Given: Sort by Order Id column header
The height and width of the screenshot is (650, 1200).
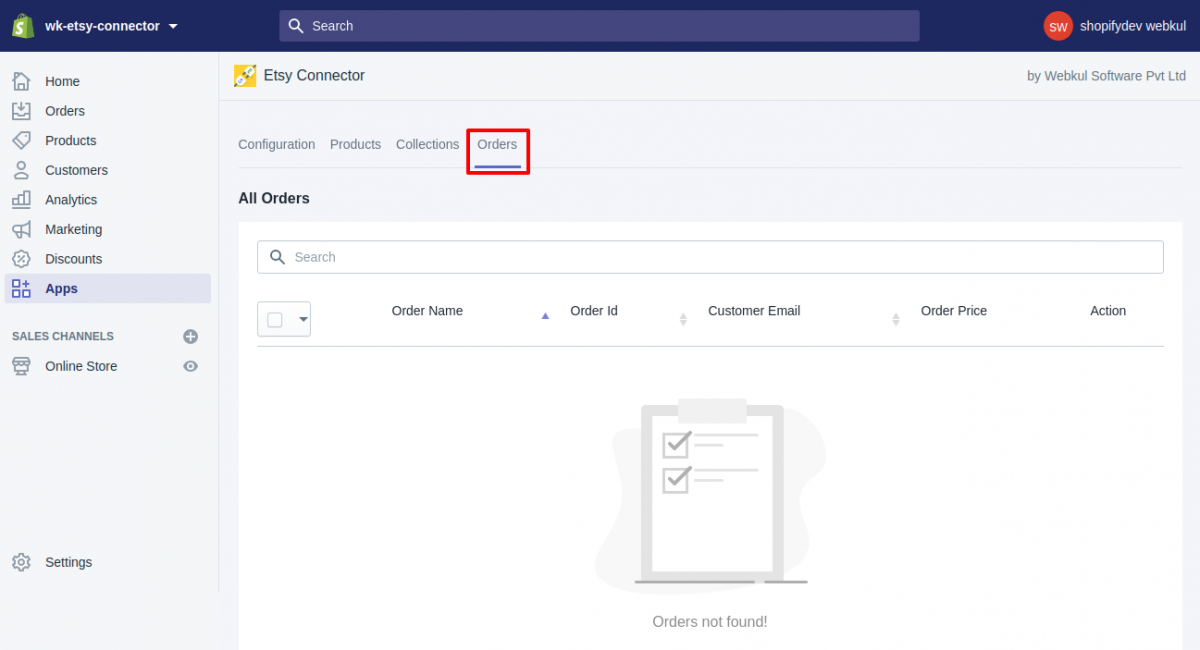Looking at the screenshot, I should tap(594, 311).
